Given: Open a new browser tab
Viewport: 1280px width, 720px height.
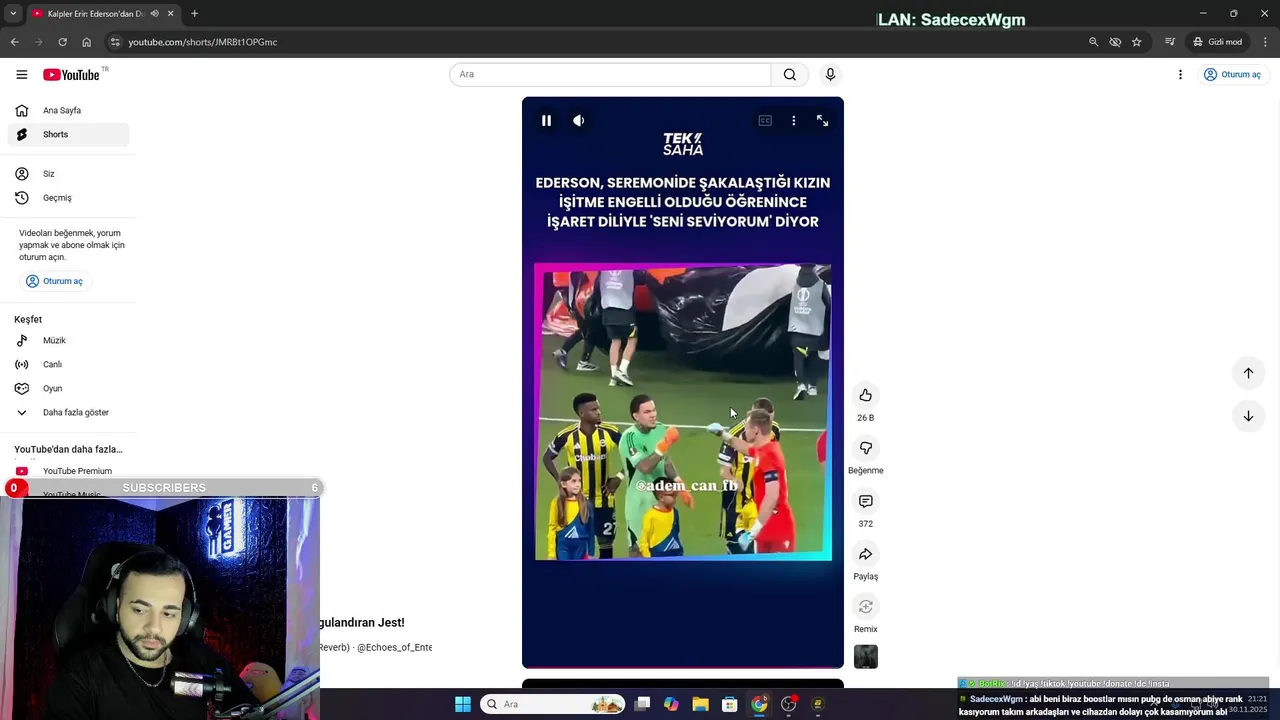Looking at the screenshot, I should pyautogui.click(x=194, y=13).
